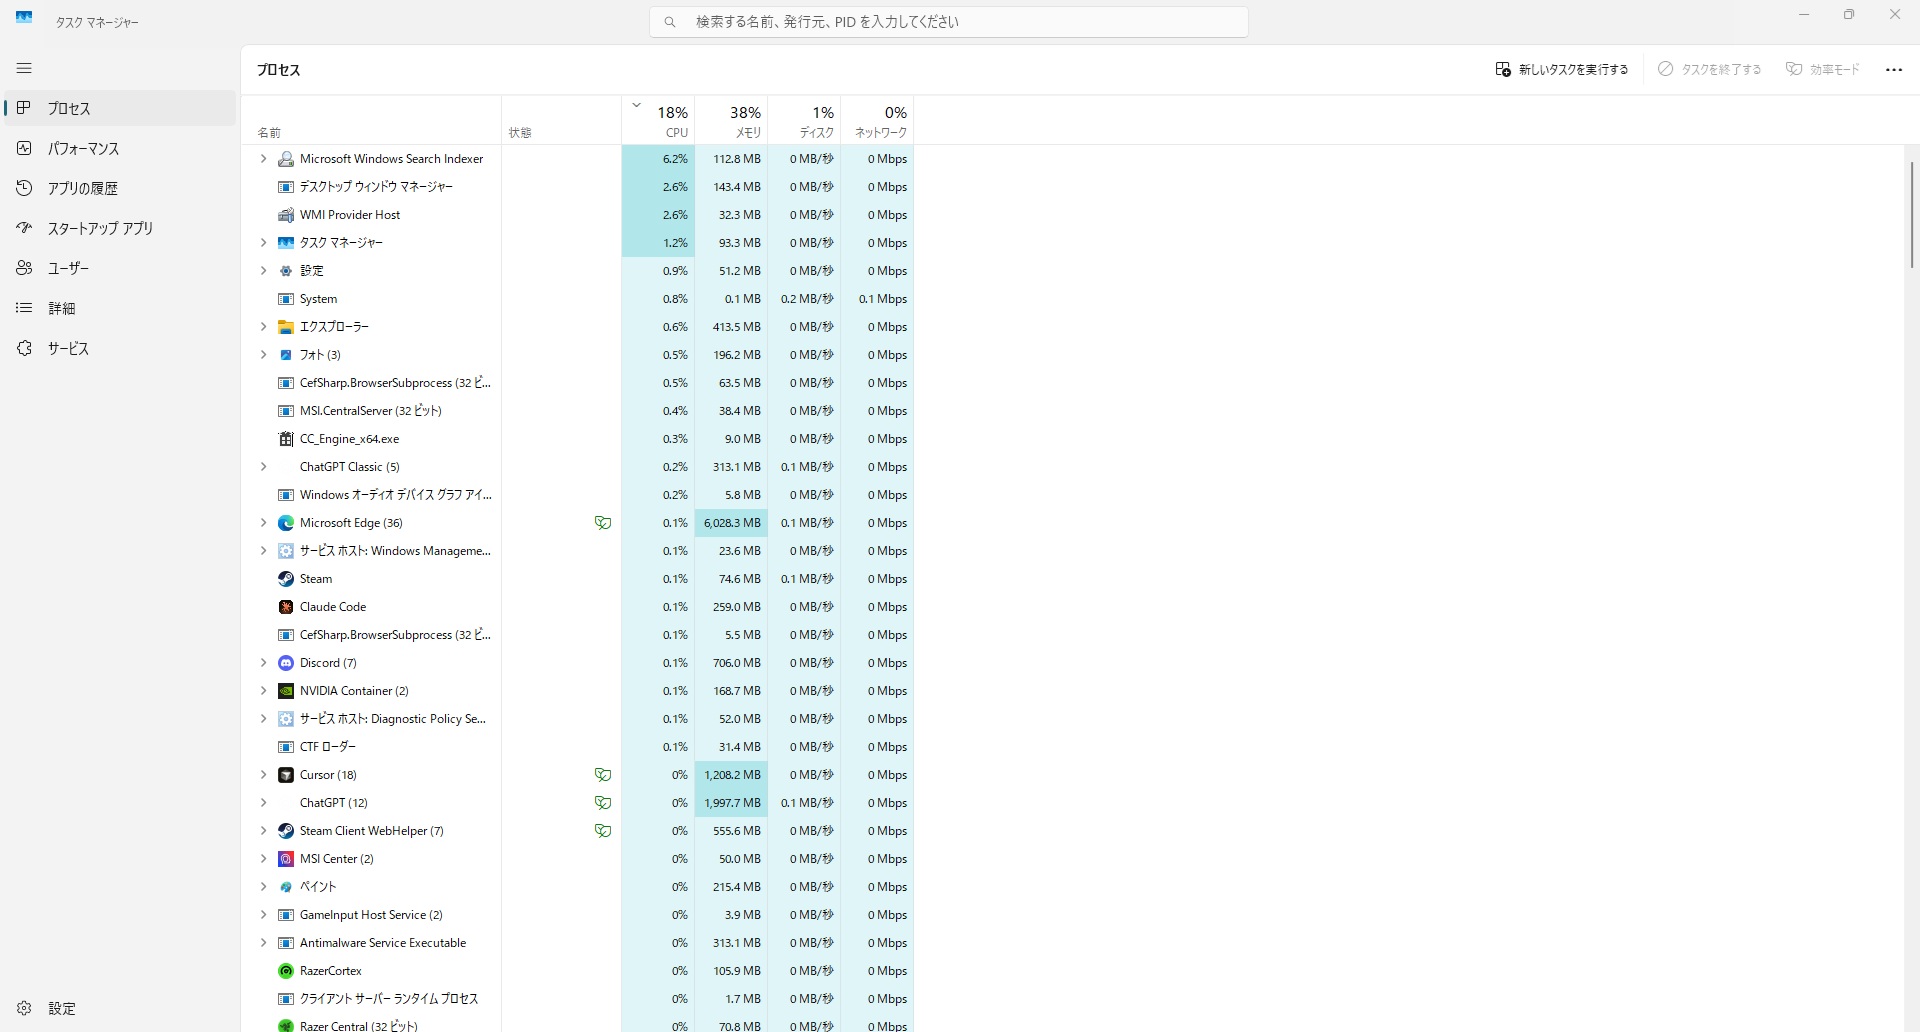Expand the フォト (3) process group
Image resolution: width=1920 pixels, height=1032 pixels.
point(263,355)
